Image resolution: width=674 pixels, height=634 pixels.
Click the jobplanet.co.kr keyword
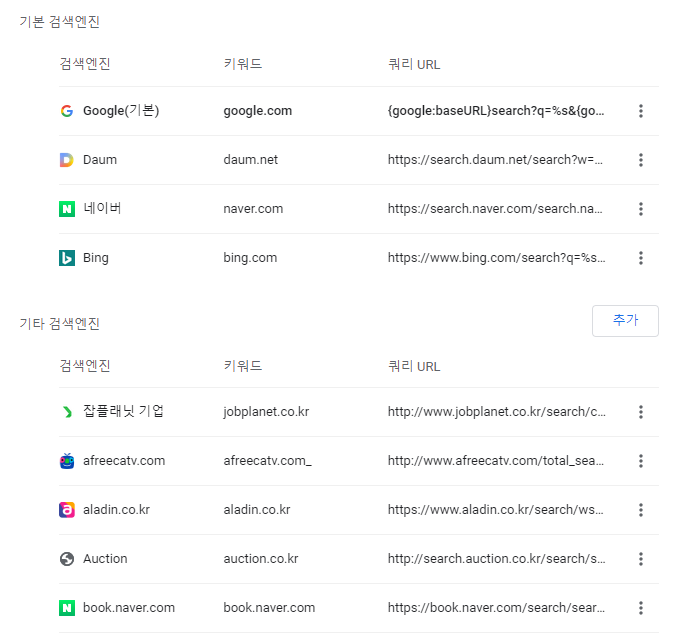(x=266, y=412)
